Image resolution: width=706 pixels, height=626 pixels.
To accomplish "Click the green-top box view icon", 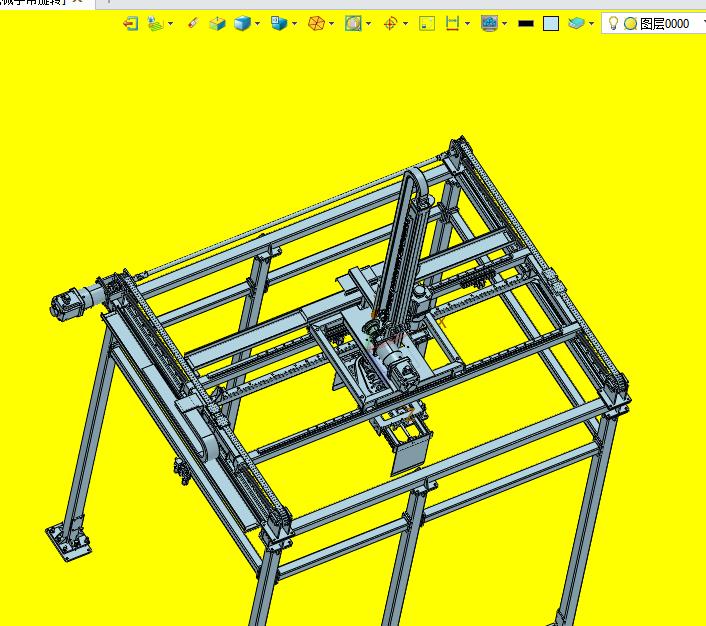I will (217, 23).
